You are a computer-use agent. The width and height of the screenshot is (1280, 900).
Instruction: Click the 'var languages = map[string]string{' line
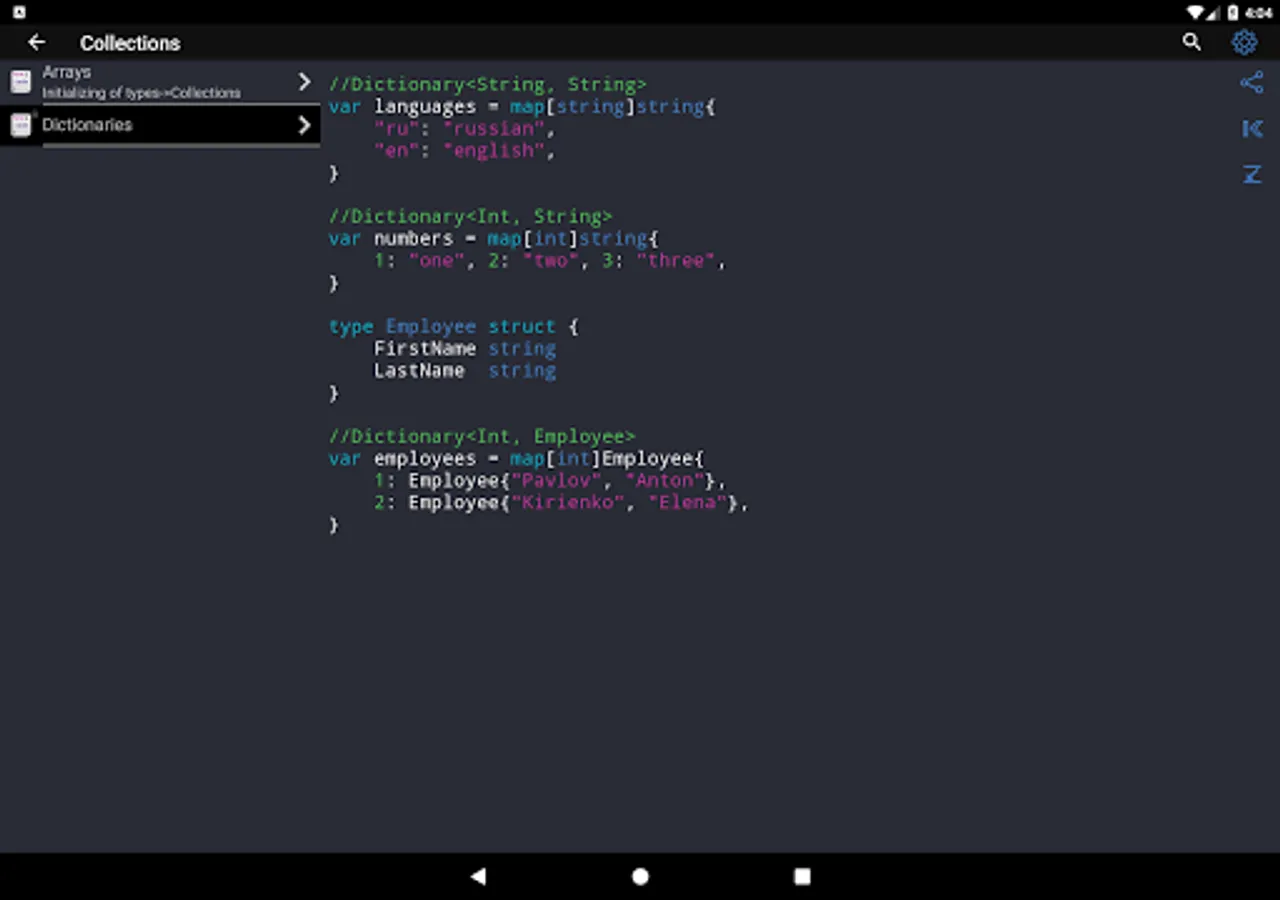(522, 106)
